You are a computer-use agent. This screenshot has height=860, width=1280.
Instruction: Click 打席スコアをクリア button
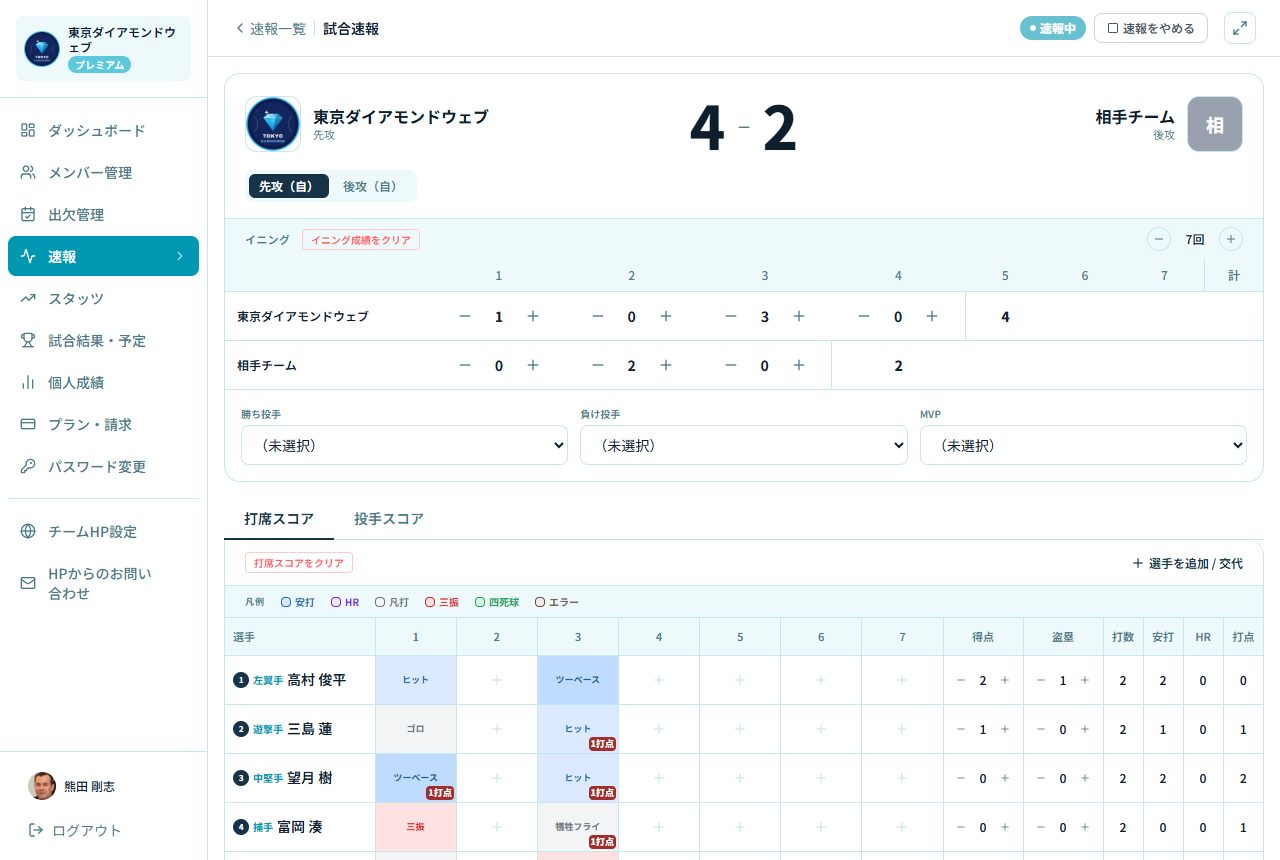click(x=299, y=563)
